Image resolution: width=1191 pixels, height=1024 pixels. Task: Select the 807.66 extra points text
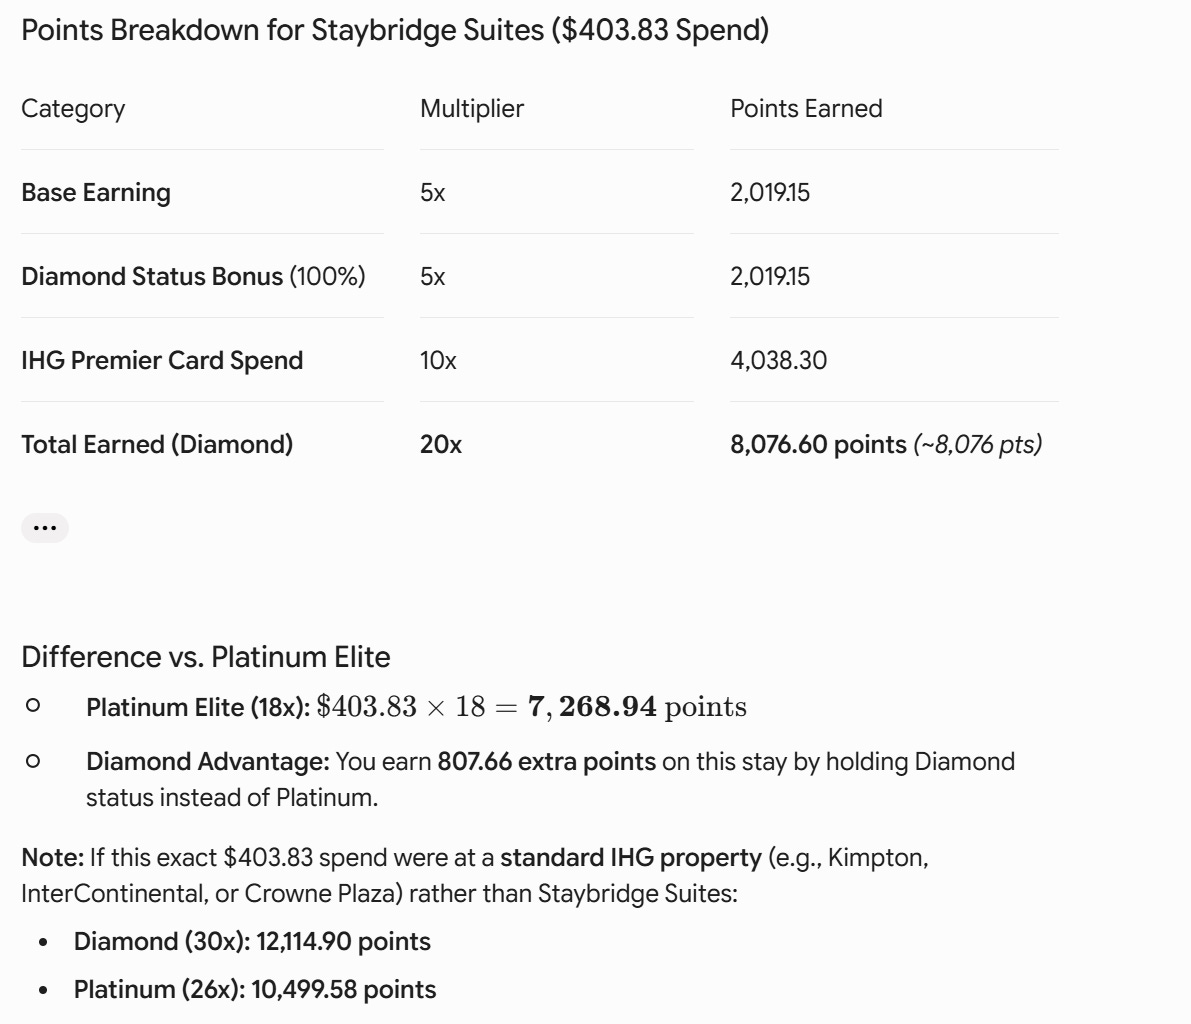546,762
